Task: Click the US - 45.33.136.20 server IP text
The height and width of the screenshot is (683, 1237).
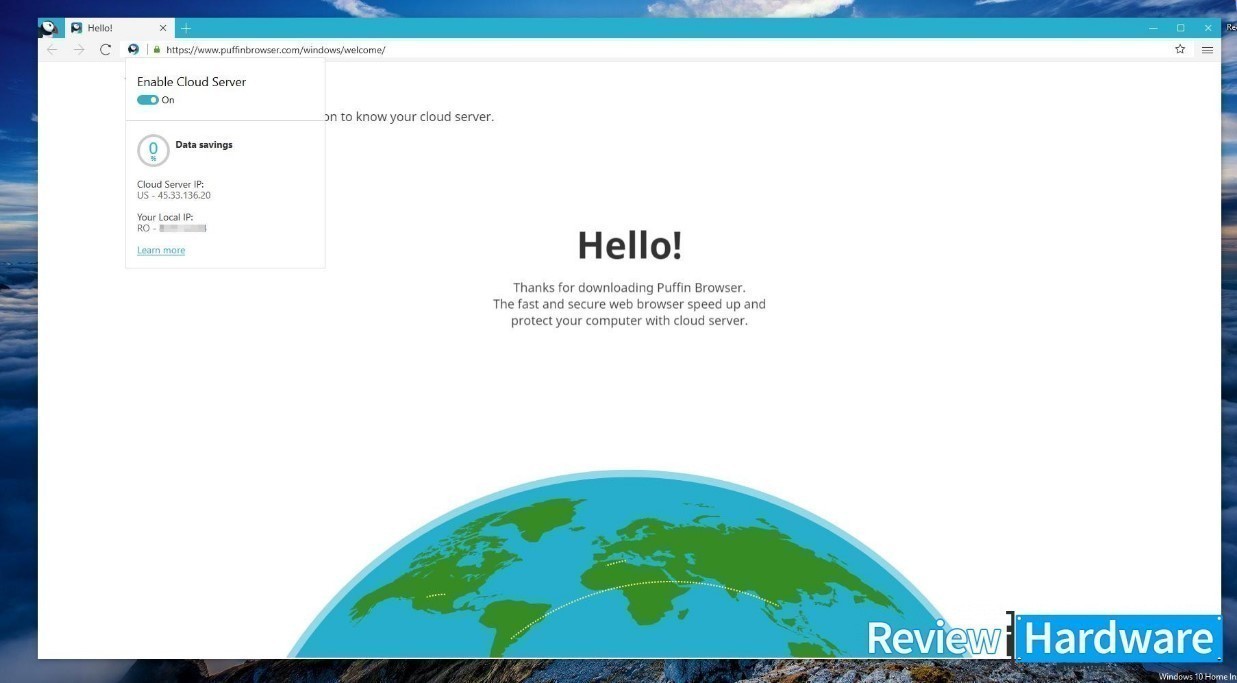Action: (174, 195)
